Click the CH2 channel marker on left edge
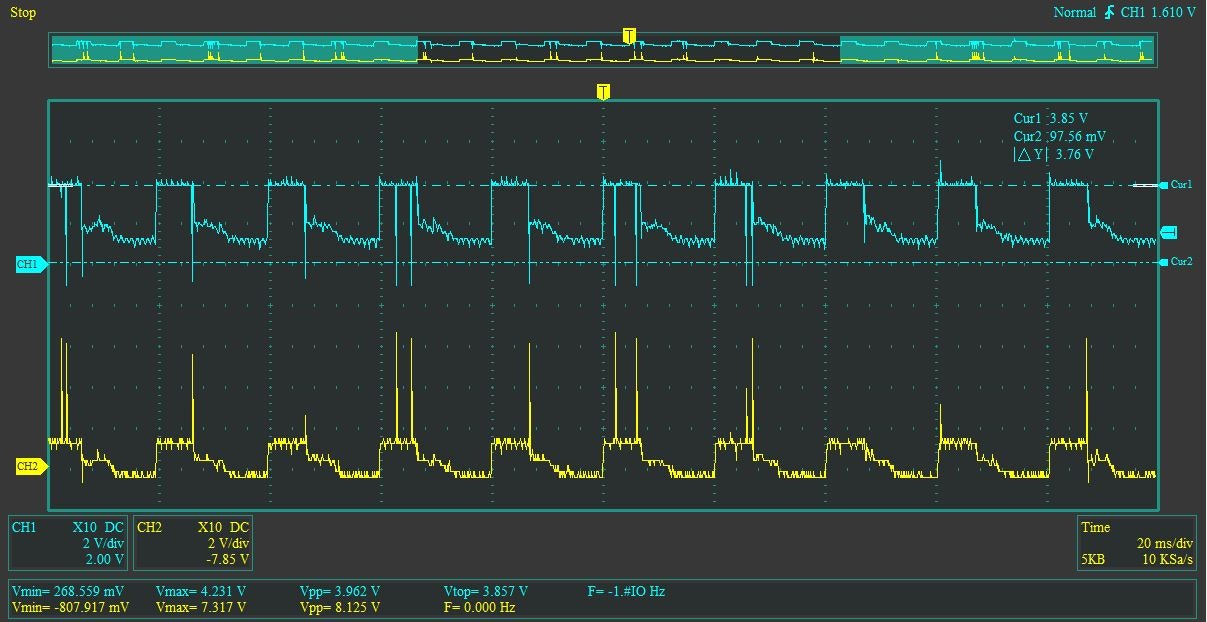Image resolution: width=1207 pixels, height=622 pixels. pos(30,466)
